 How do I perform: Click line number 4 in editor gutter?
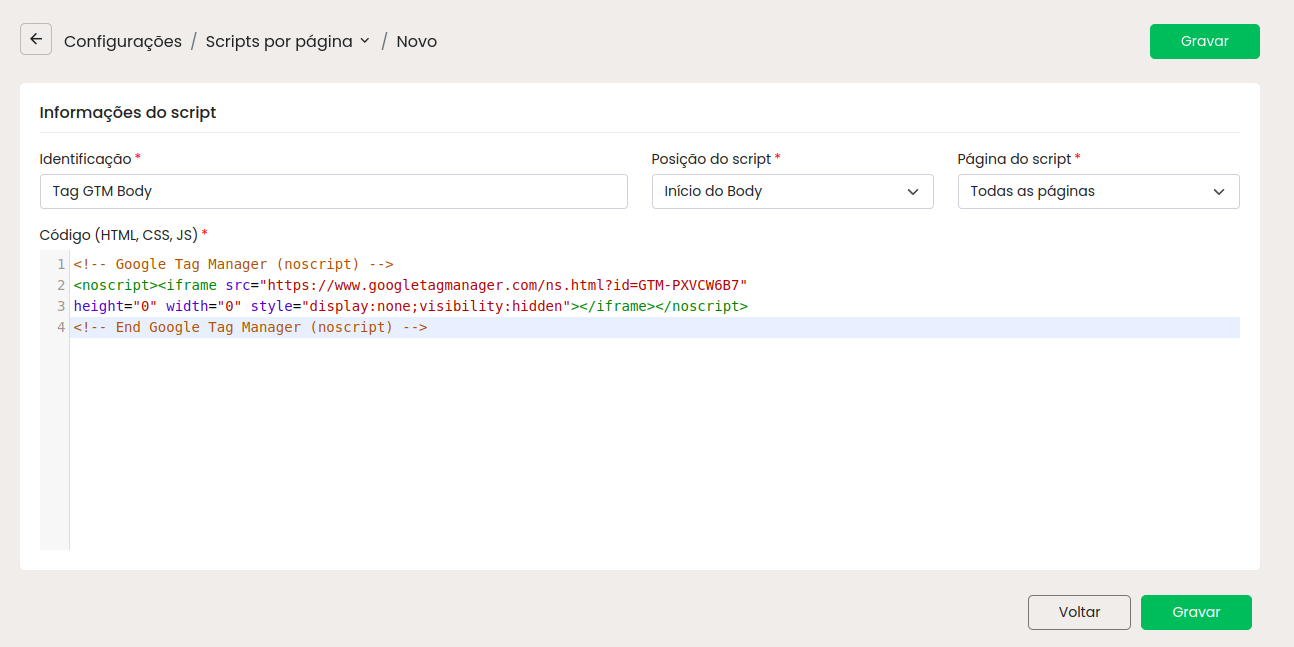61,328
